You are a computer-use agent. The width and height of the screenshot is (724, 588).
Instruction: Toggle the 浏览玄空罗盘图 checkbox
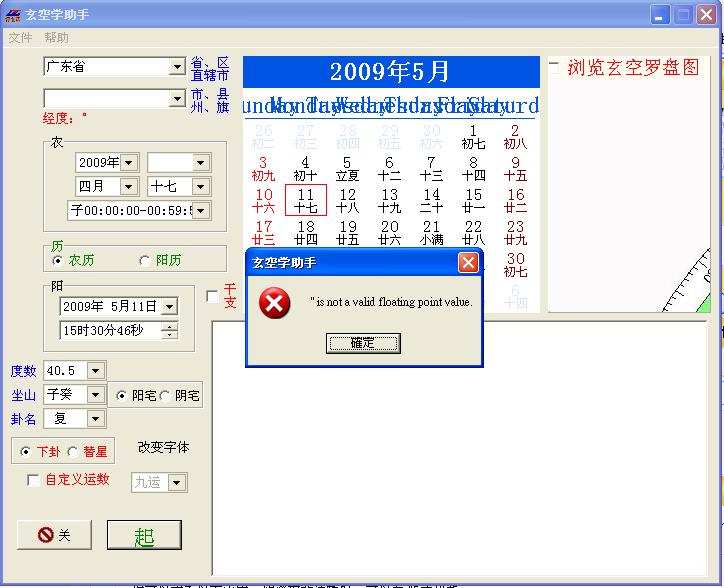[555, 68]
